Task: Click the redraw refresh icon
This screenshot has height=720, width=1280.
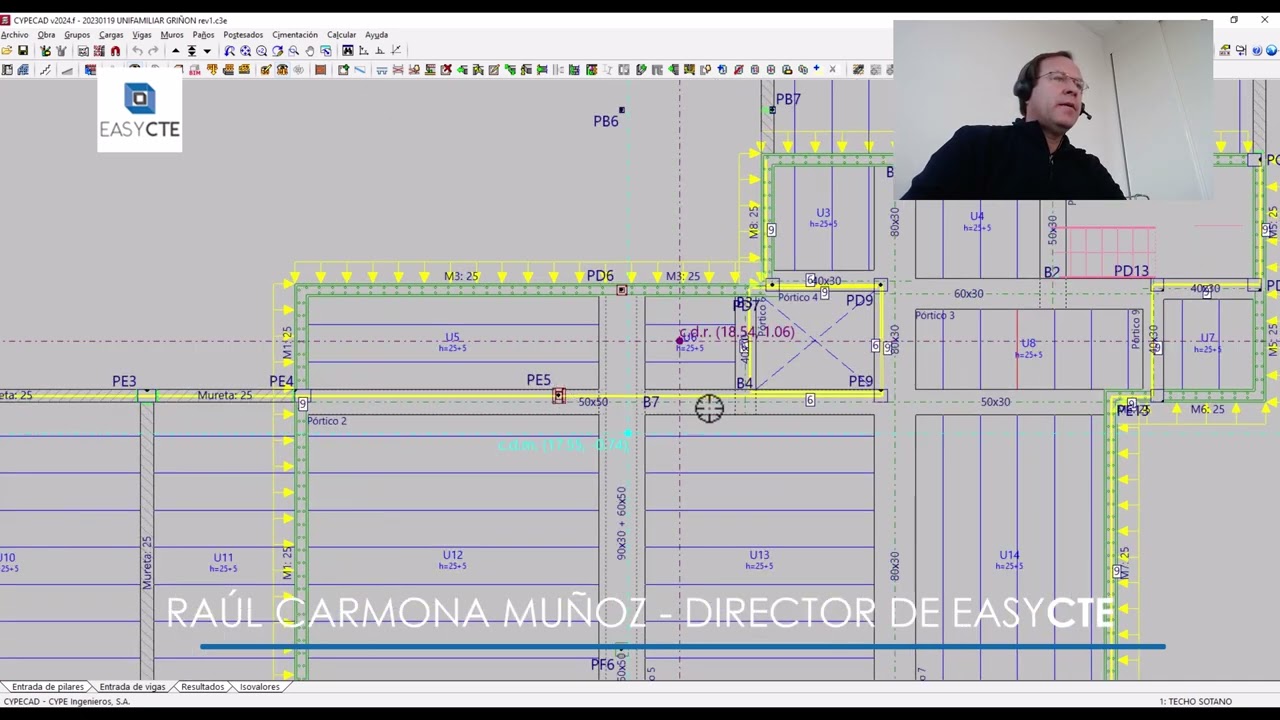Action: [277, 51]
